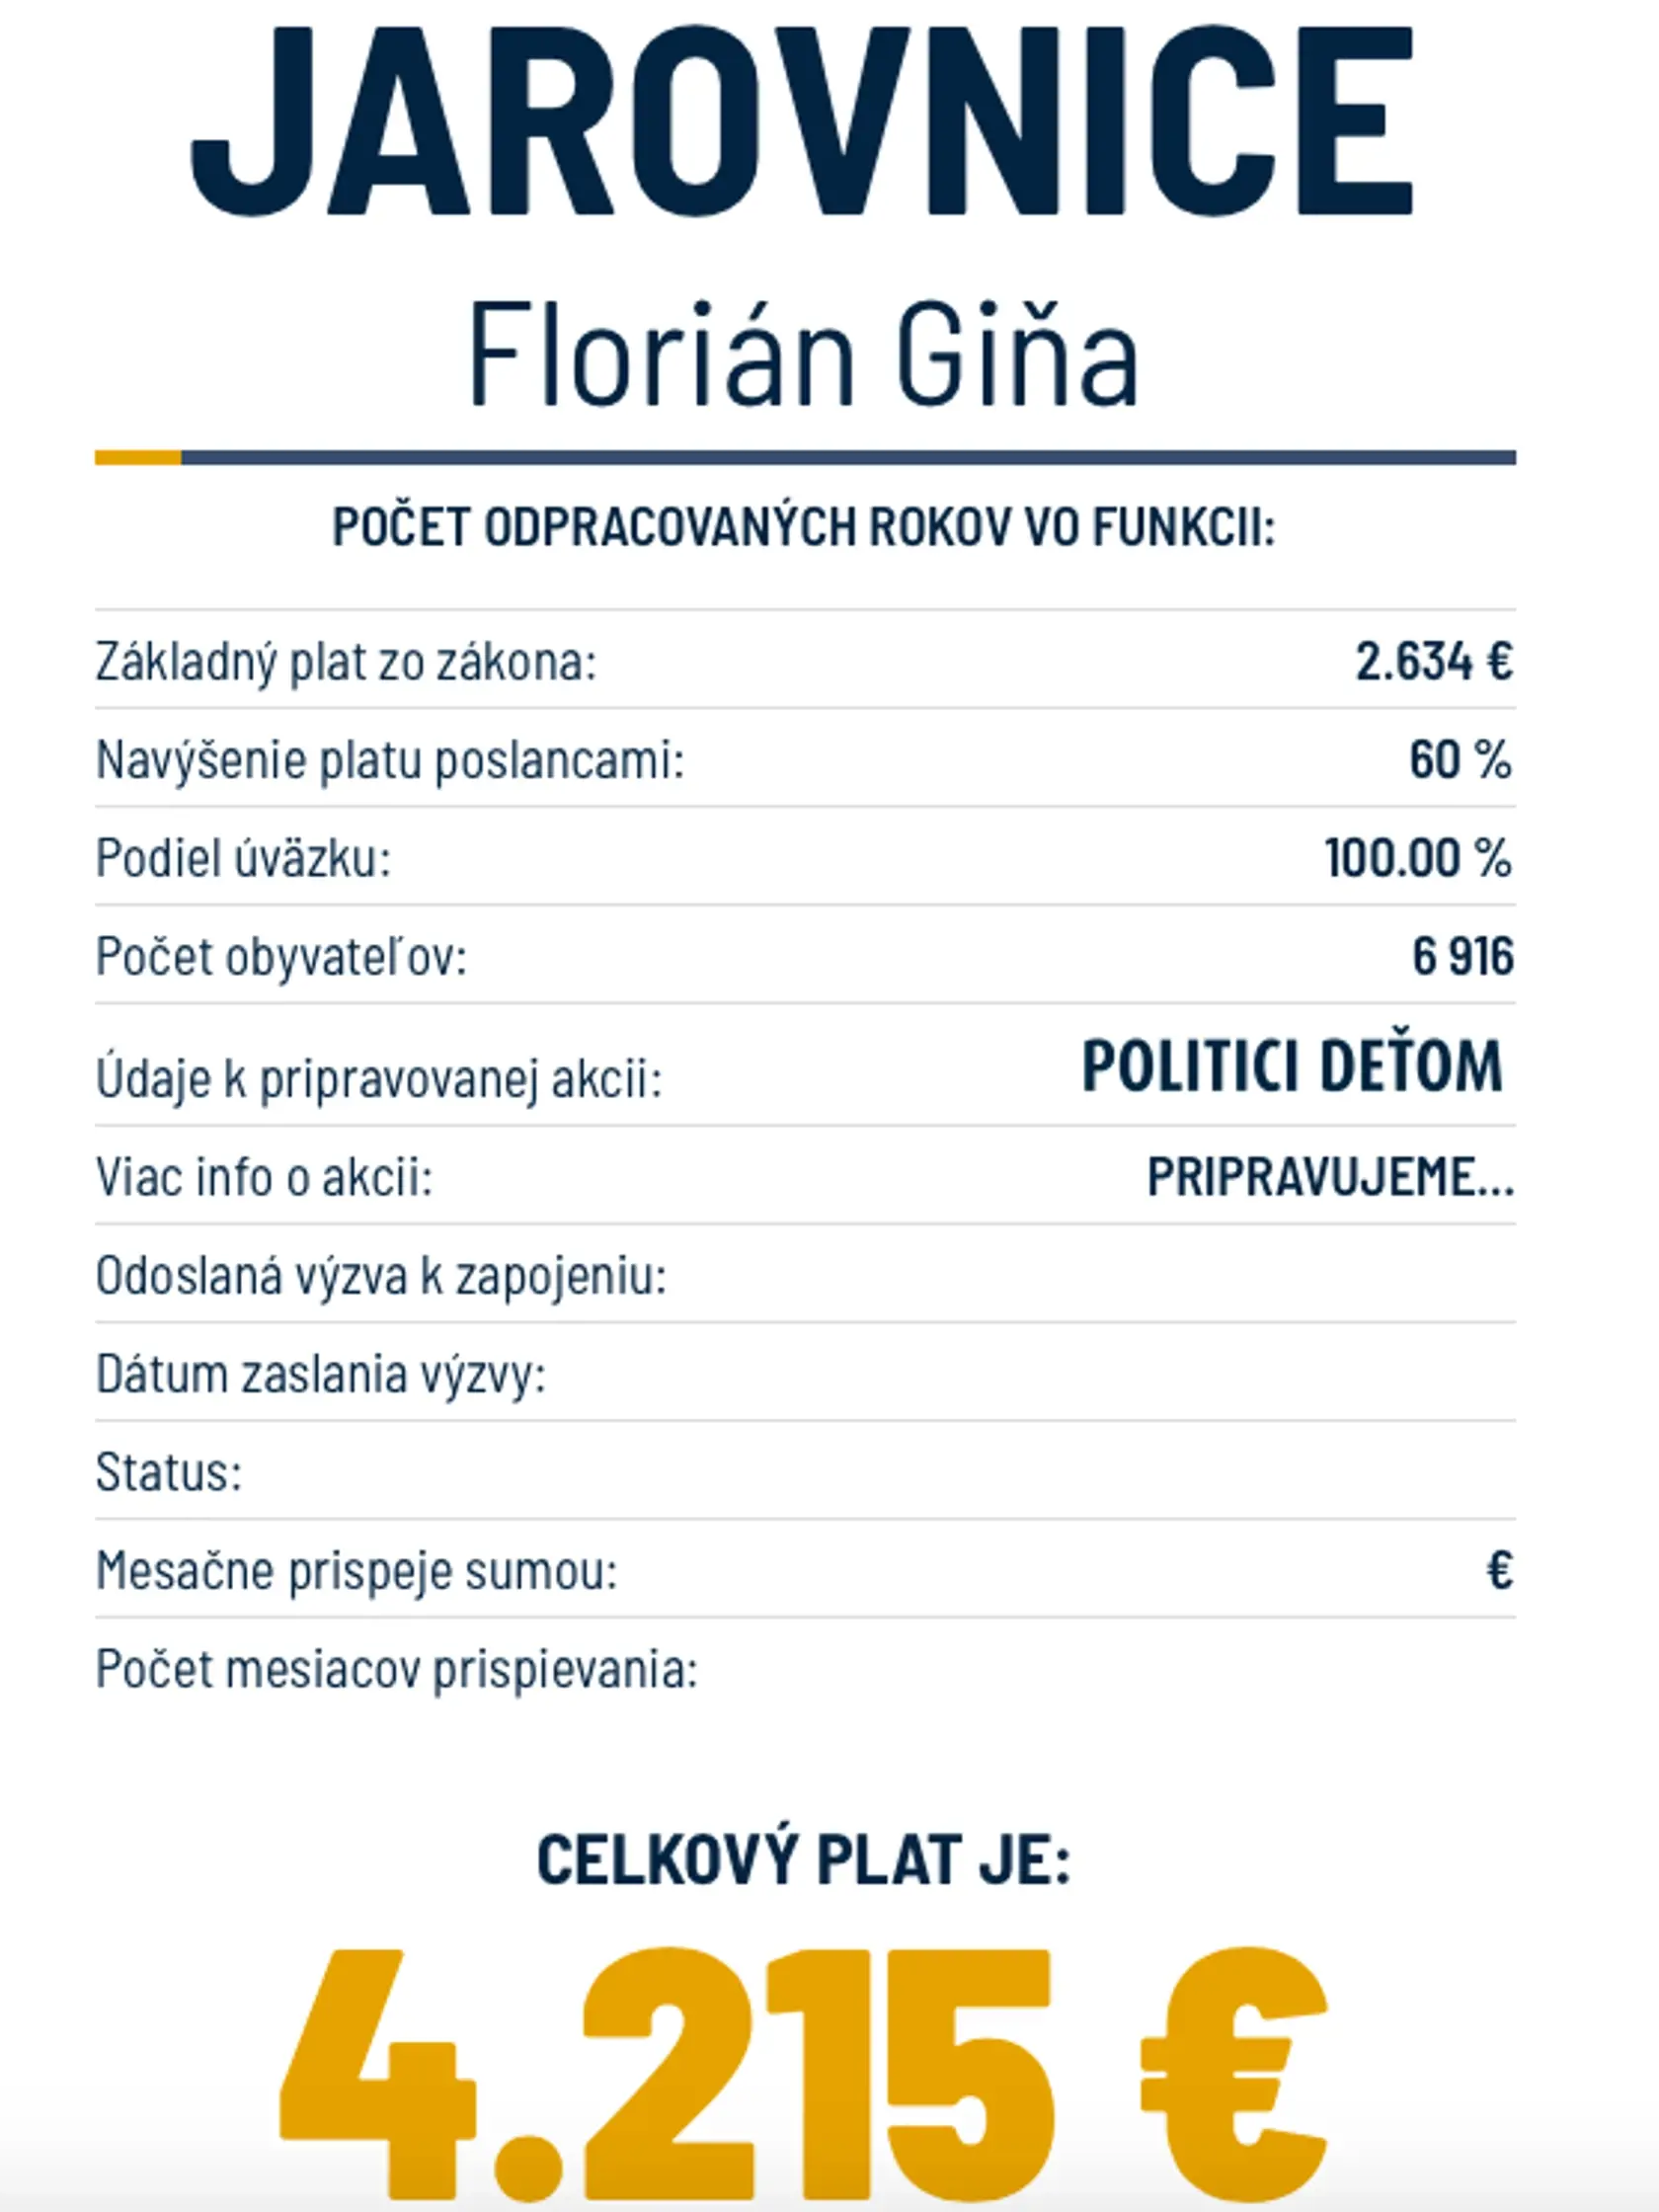Select the Odoslaná výzva k zapojeniu row

point(805,1275)
